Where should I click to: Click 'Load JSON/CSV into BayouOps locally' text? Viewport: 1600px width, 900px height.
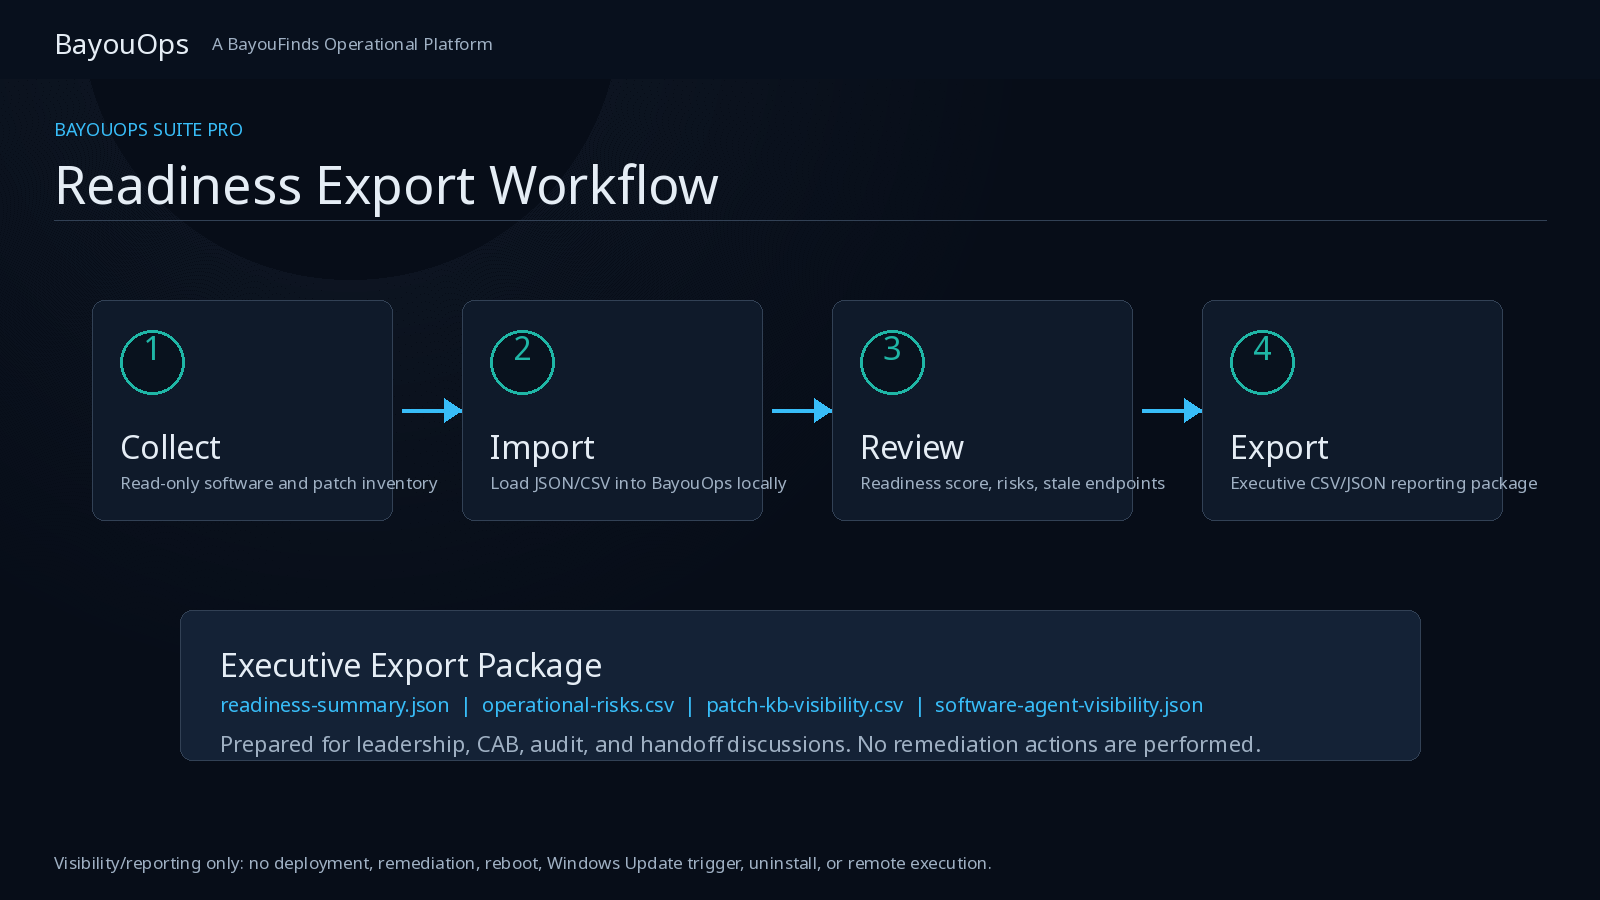[638, 483]
